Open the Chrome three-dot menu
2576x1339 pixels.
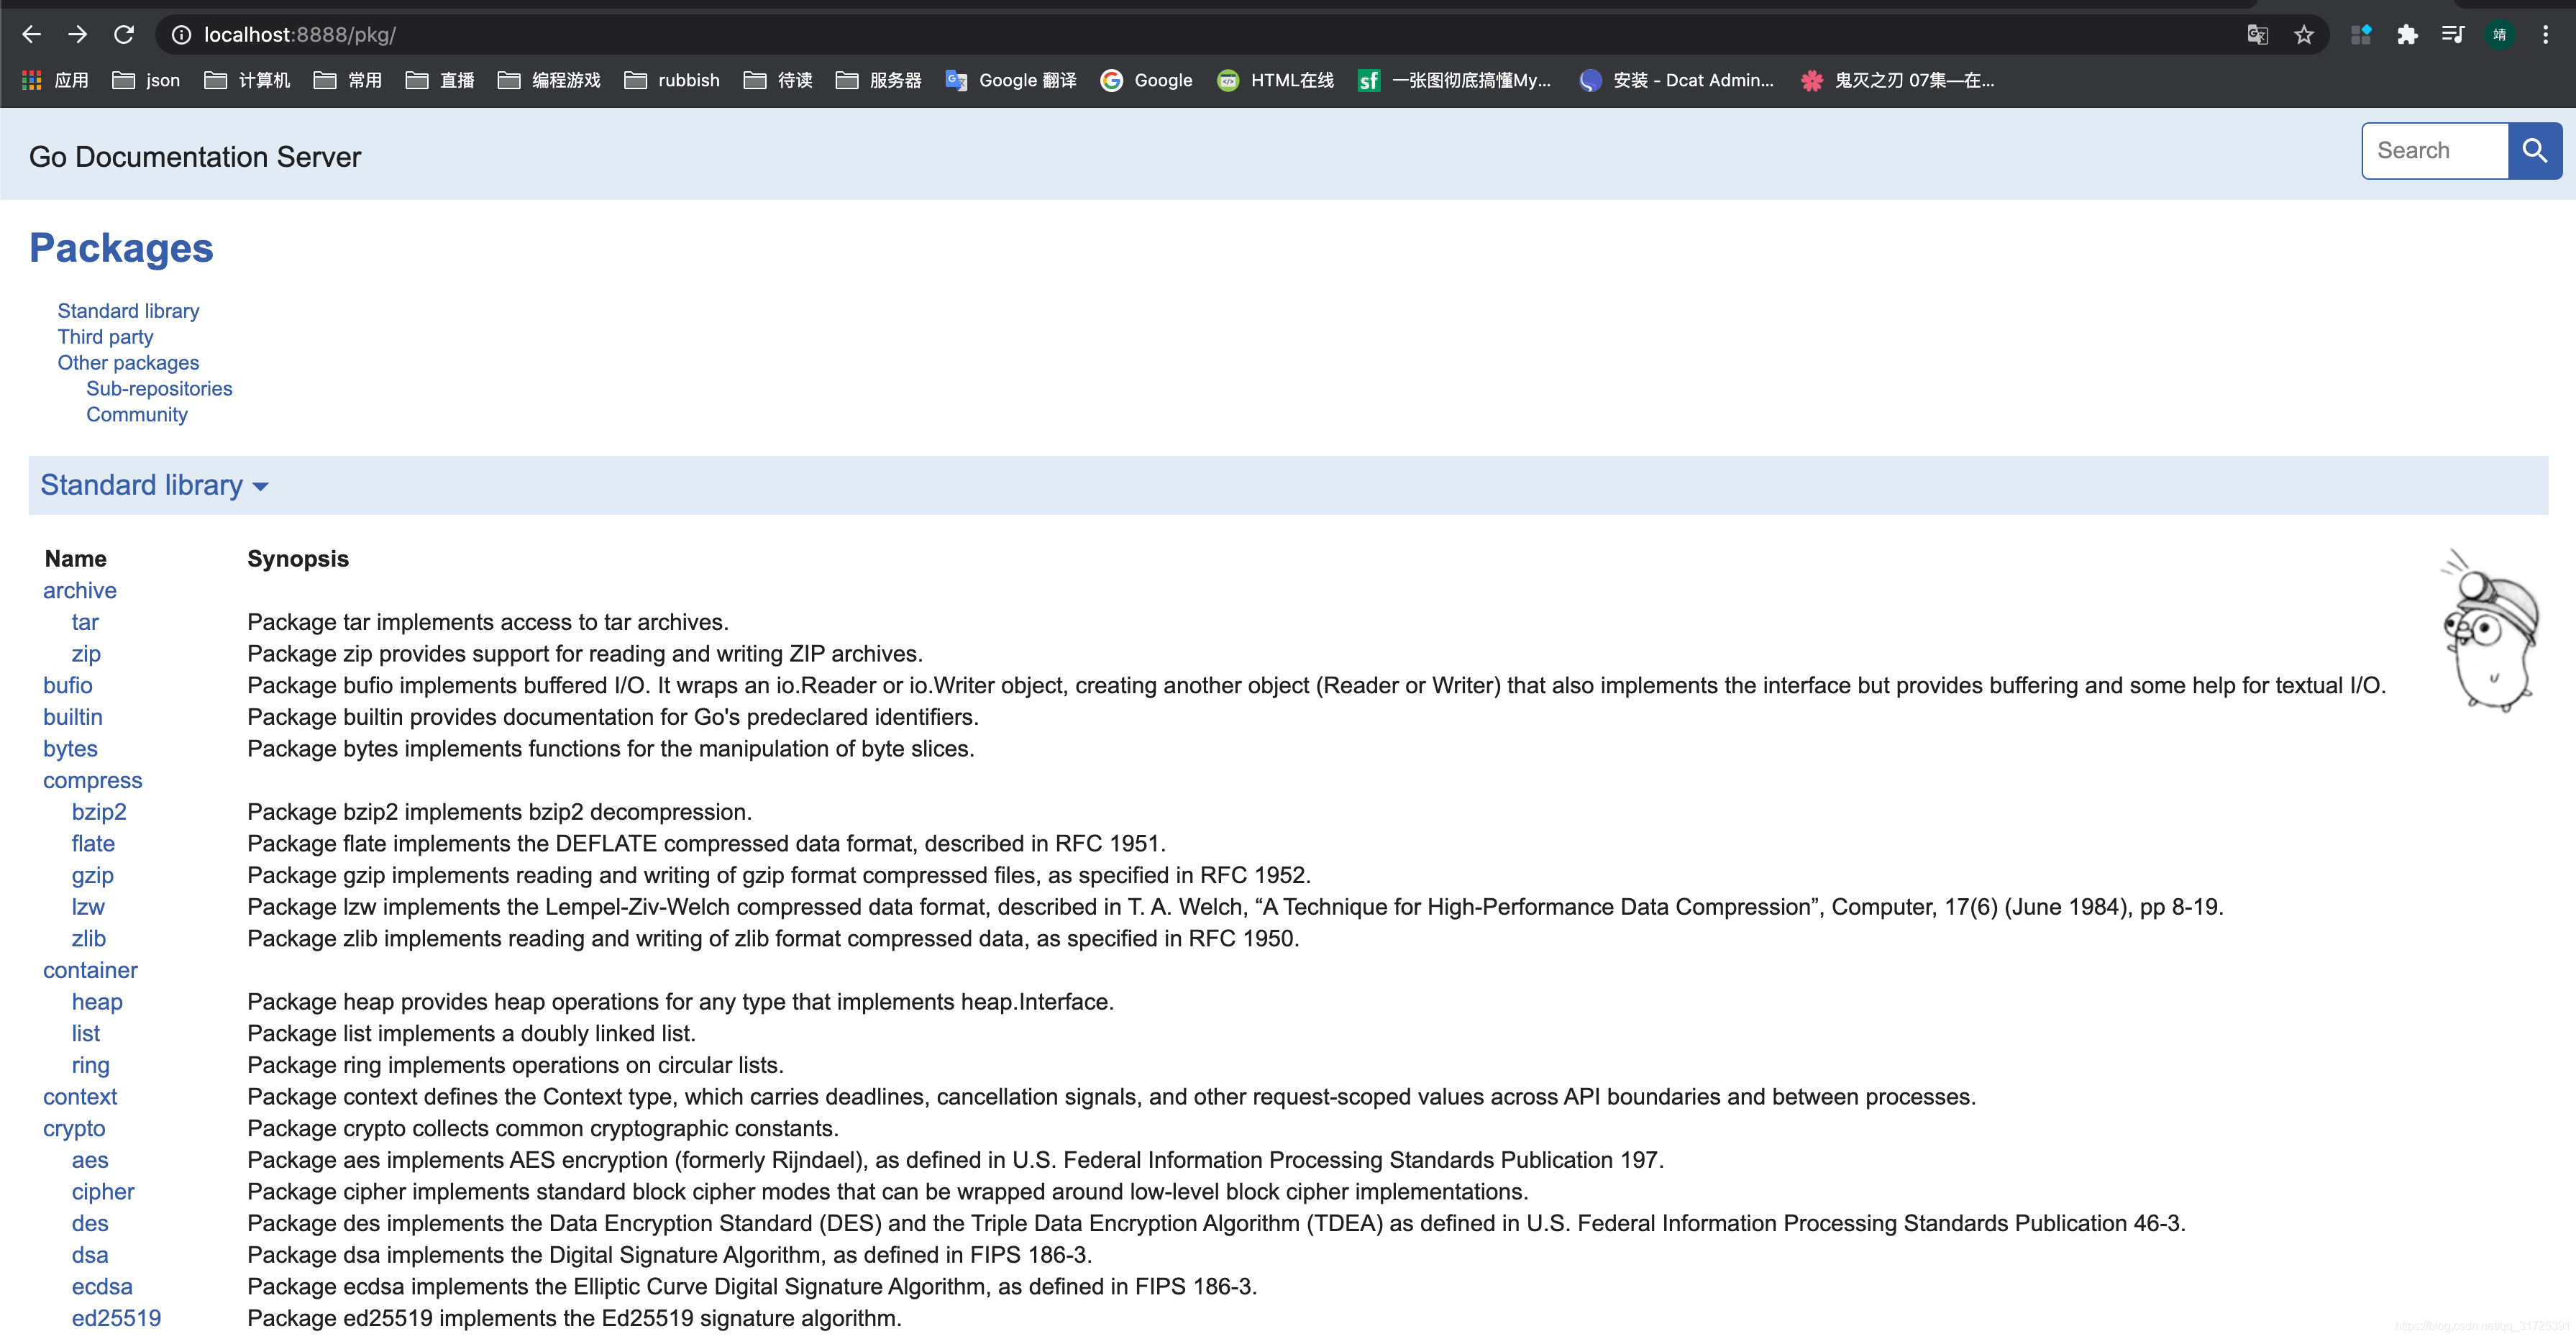coord(2545,35)
